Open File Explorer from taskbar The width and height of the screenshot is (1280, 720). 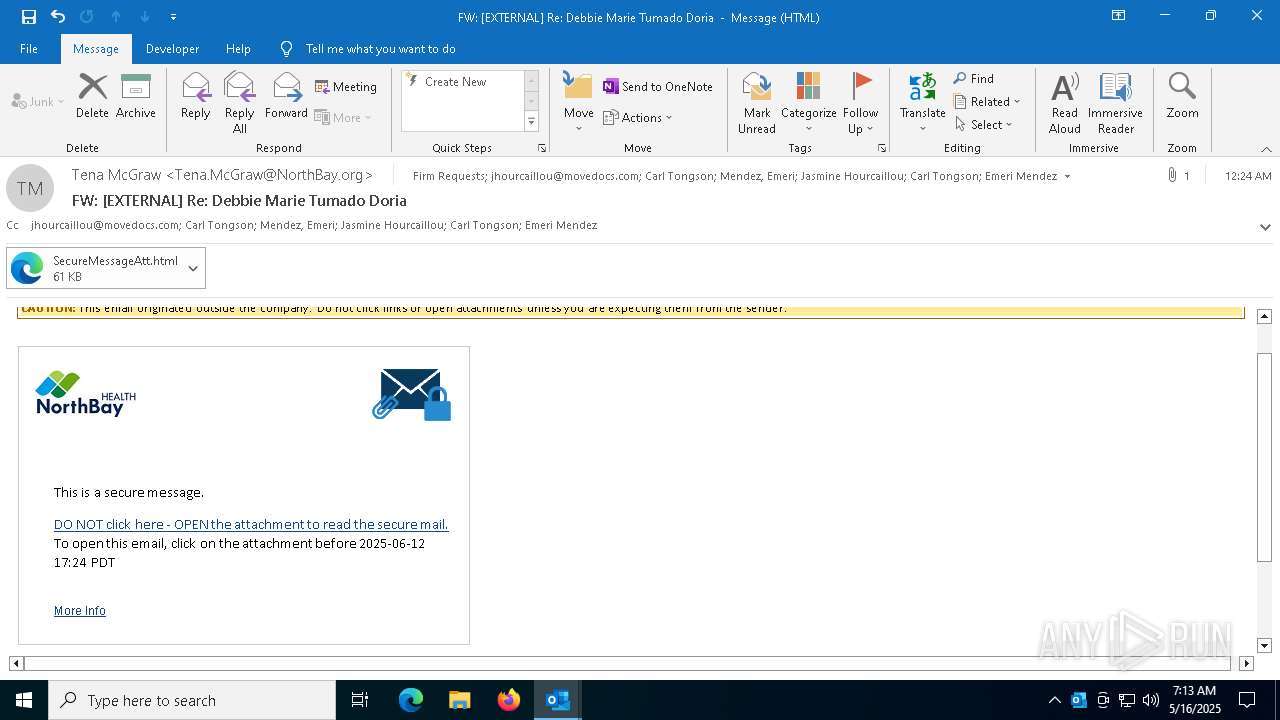tap(460, 700)
